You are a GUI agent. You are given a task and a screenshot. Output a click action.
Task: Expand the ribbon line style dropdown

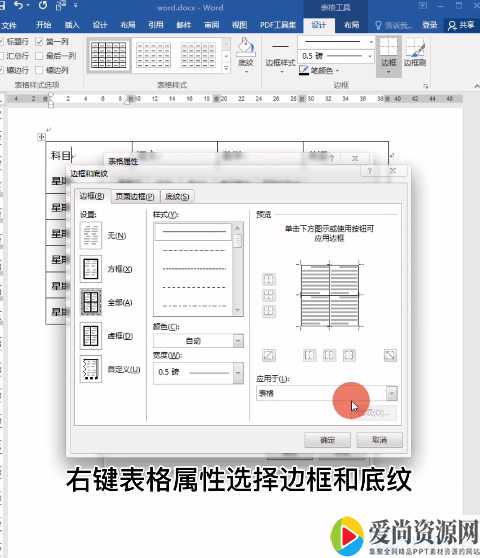(x=371, y=42)
